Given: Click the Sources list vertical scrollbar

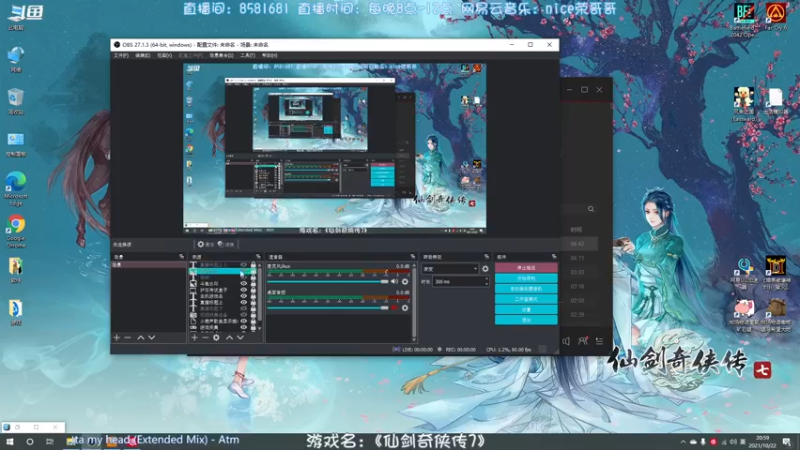Looking at the screenshot, I should 260,296.
